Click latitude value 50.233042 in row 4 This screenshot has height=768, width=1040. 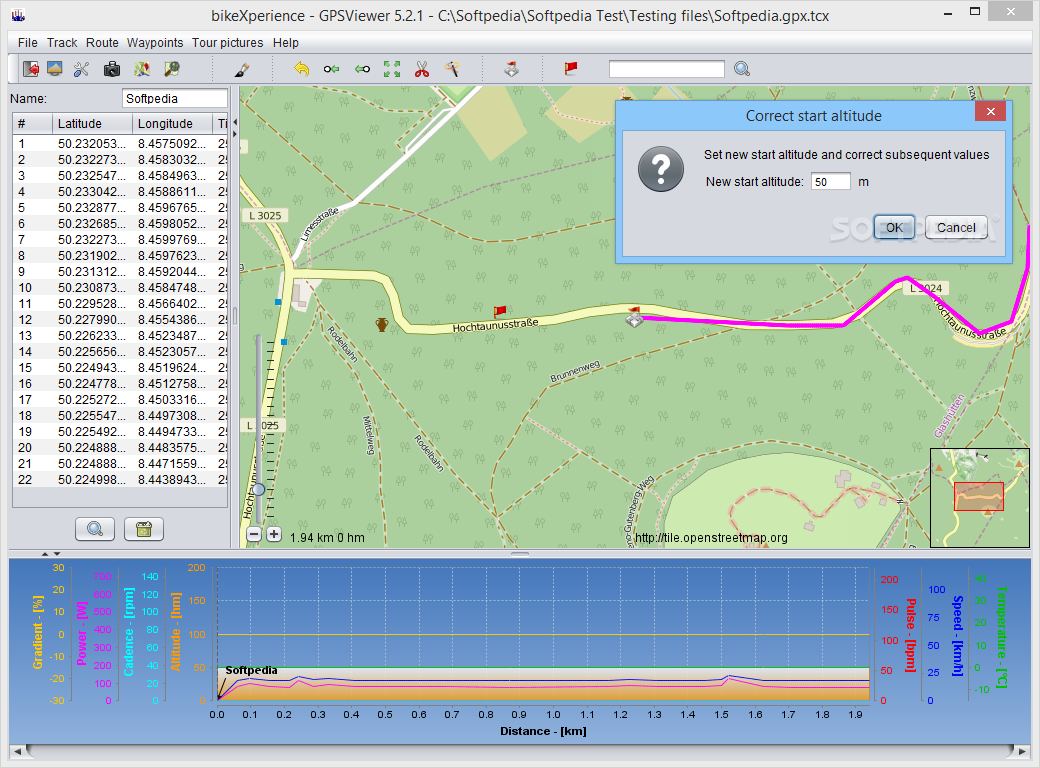pyautogui.click(x=92, y=192)
